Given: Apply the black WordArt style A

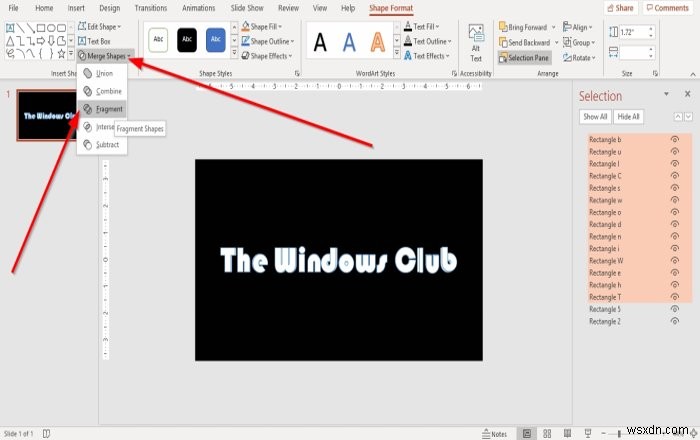Looking at the screenshot, I should pos(320,43).
